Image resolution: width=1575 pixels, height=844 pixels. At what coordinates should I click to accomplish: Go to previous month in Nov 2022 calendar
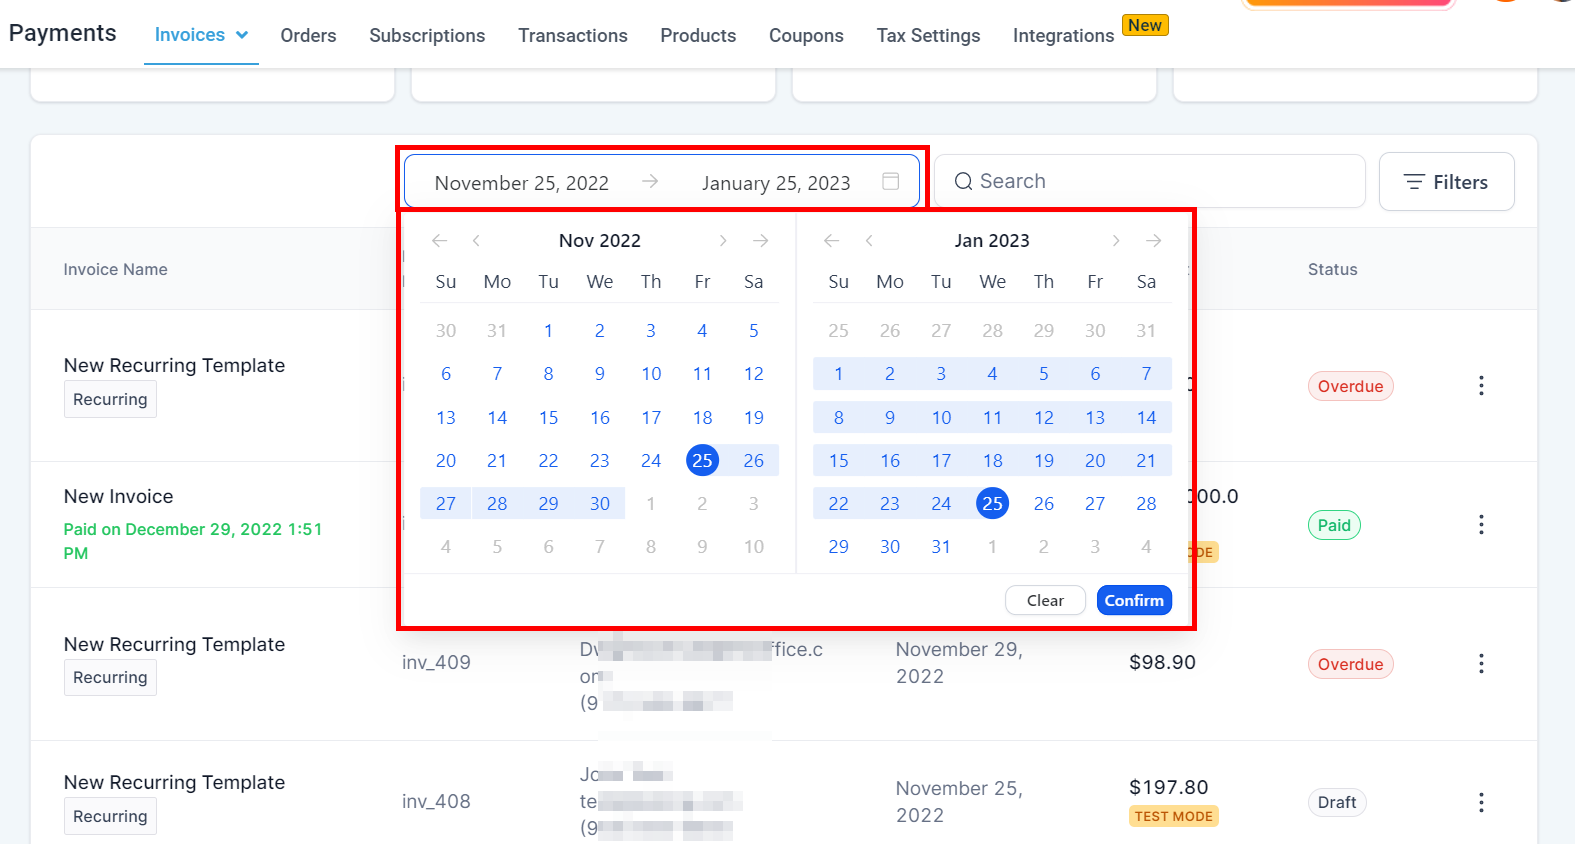(x=477, y=241)
